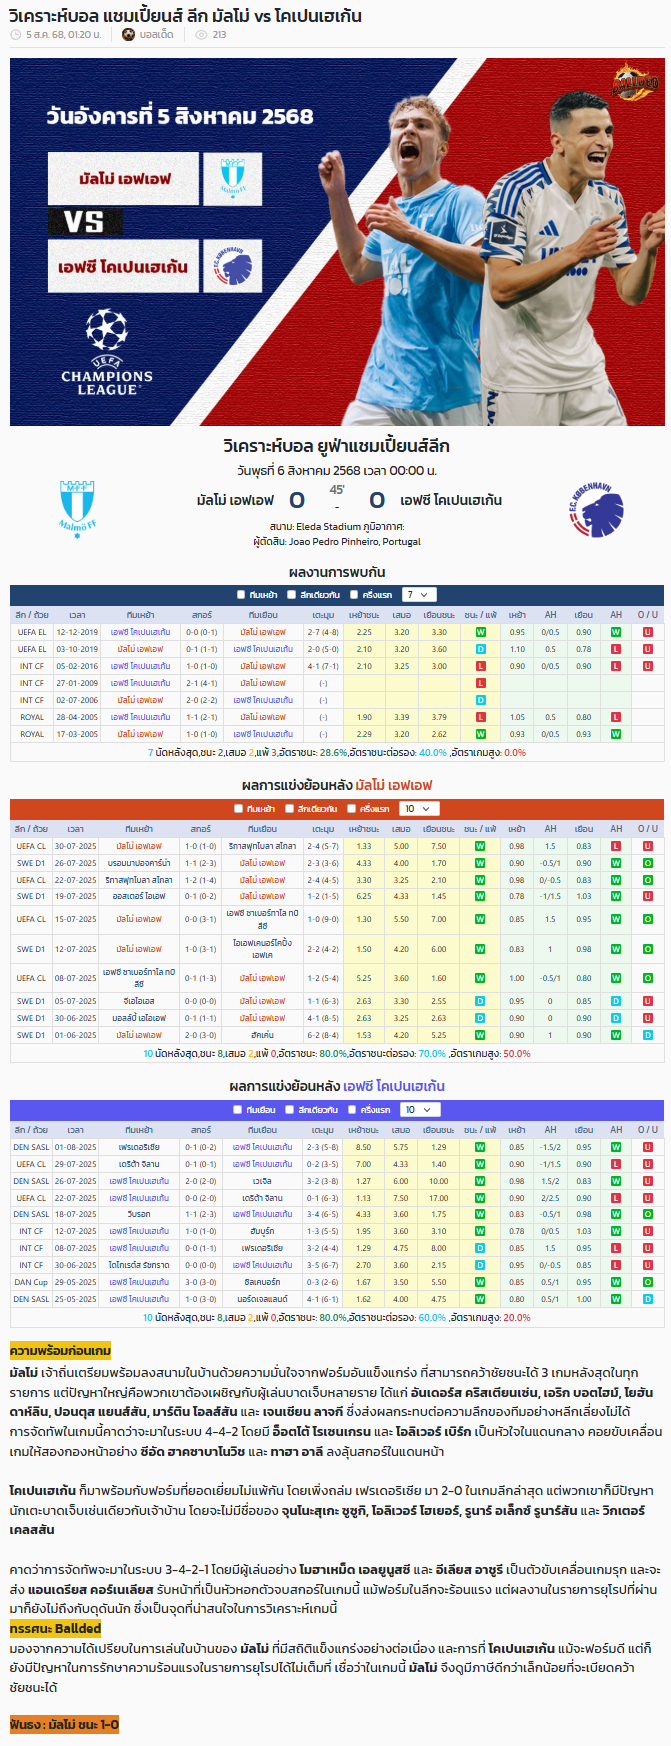Click the red U over/under badge for 12-12-2019
The width and height of the screenshot is (671, 1746).
(648, 632)
